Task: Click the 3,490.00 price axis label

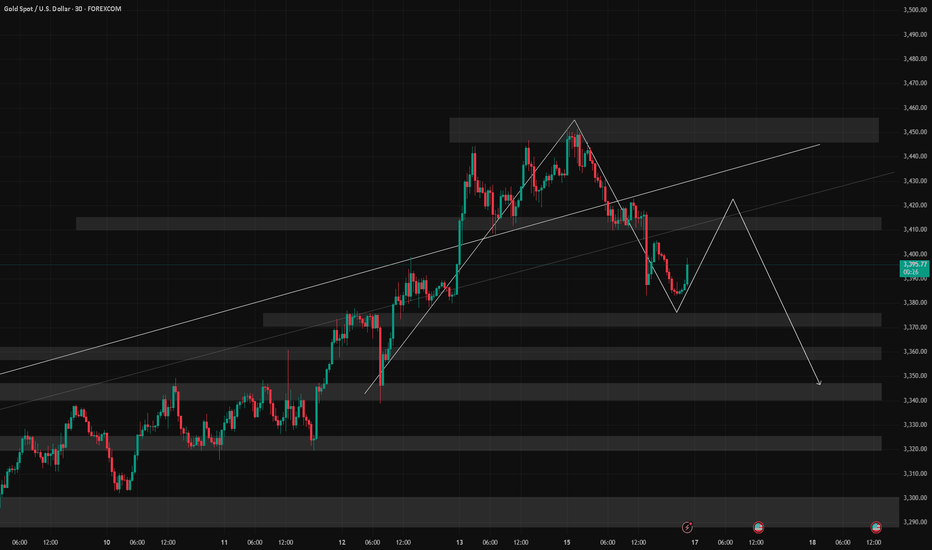Action: (x=915, y=34)
